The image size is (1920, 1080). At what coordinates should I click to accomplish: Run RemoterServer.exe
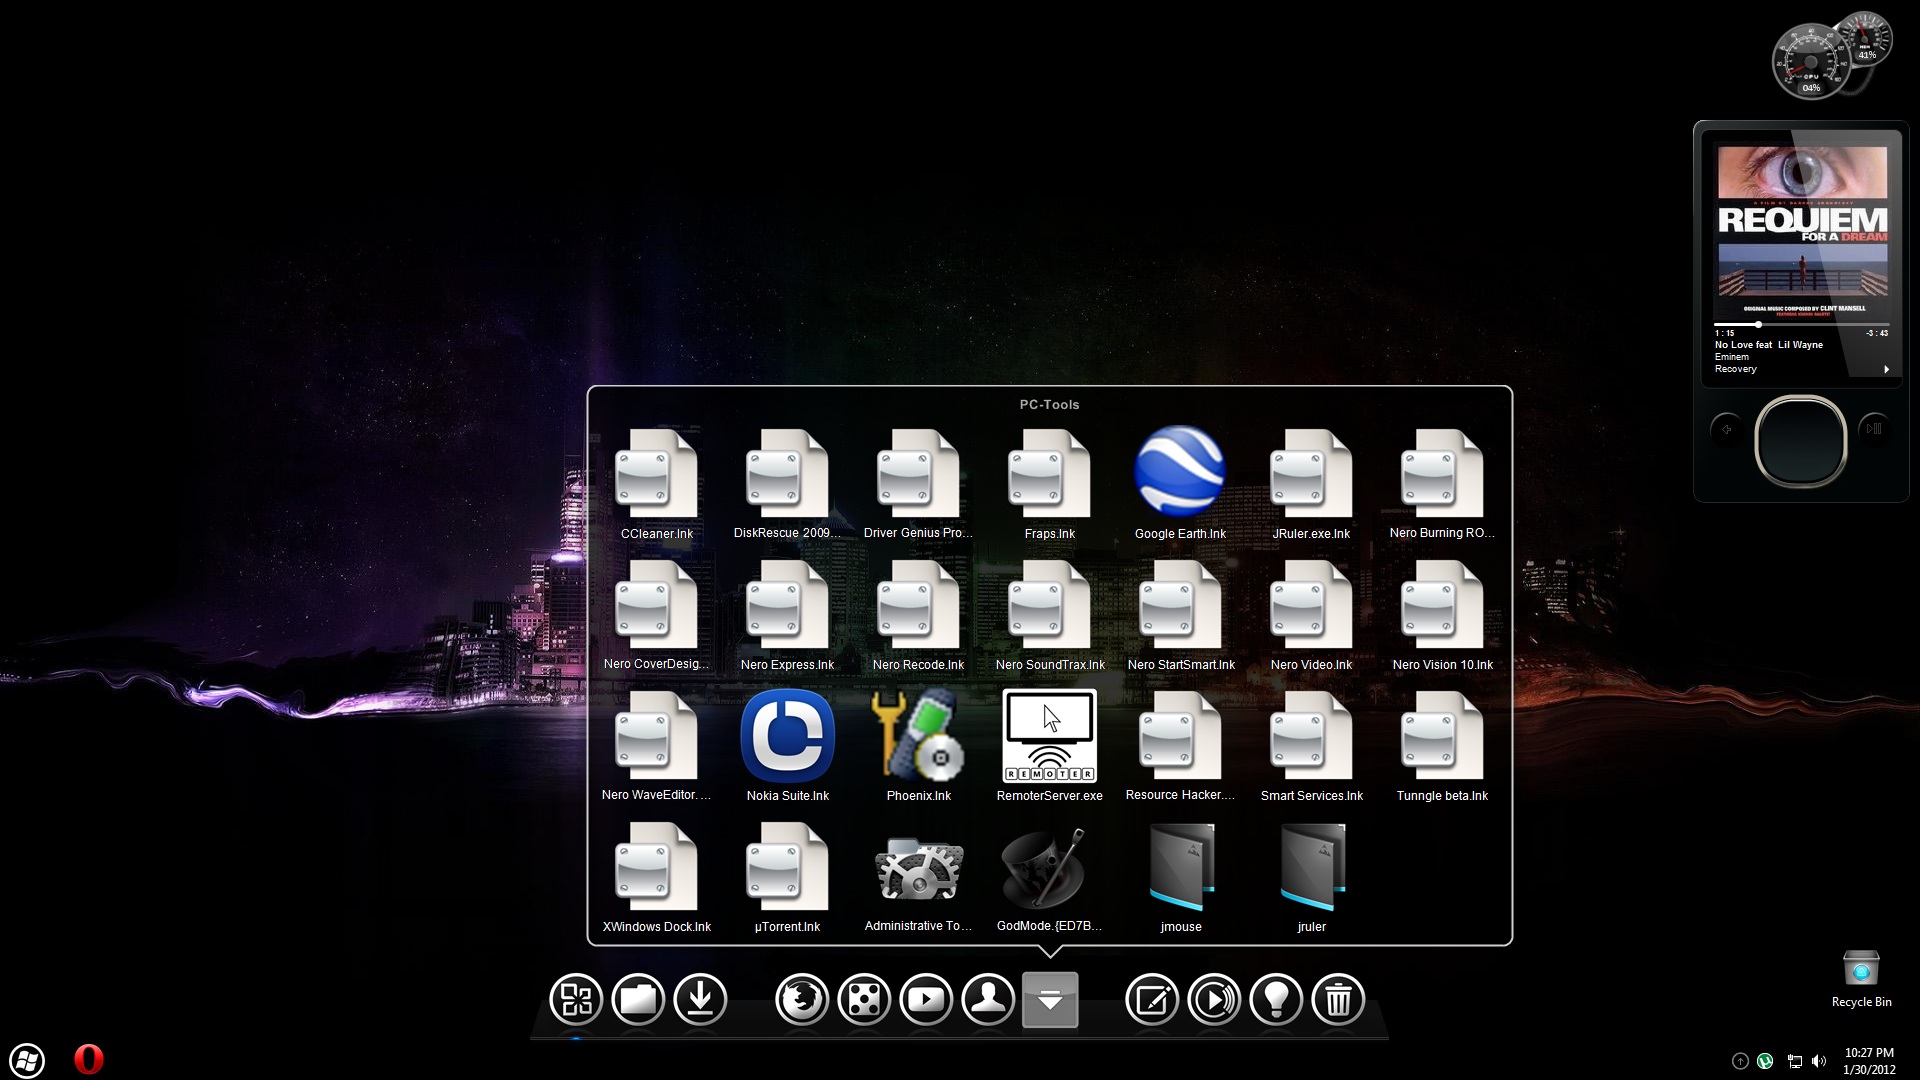[1049, 746]
